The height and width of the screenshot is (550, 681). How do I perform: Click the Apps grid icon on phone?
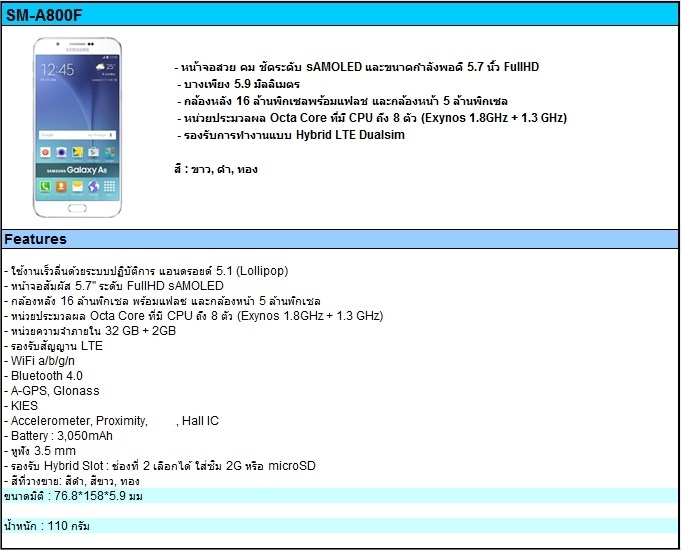click(x=109, y=187)
